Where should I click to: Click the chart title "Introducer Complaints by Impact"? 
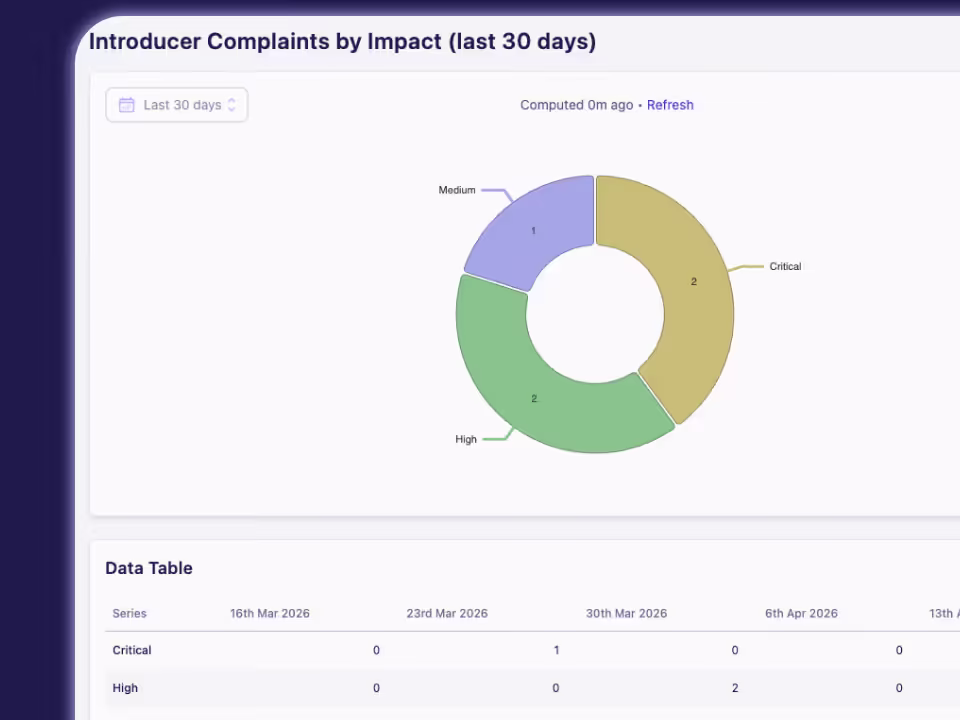pyautogui.click(x=342, y=41)
